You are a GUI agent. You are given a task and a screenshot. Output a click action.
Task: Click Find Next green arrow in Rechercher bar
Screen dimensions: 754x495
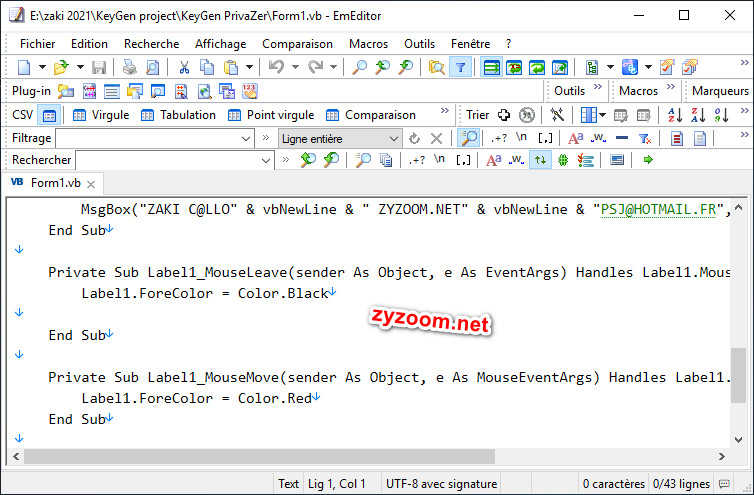pyautogui.click(x=331, y=160)
